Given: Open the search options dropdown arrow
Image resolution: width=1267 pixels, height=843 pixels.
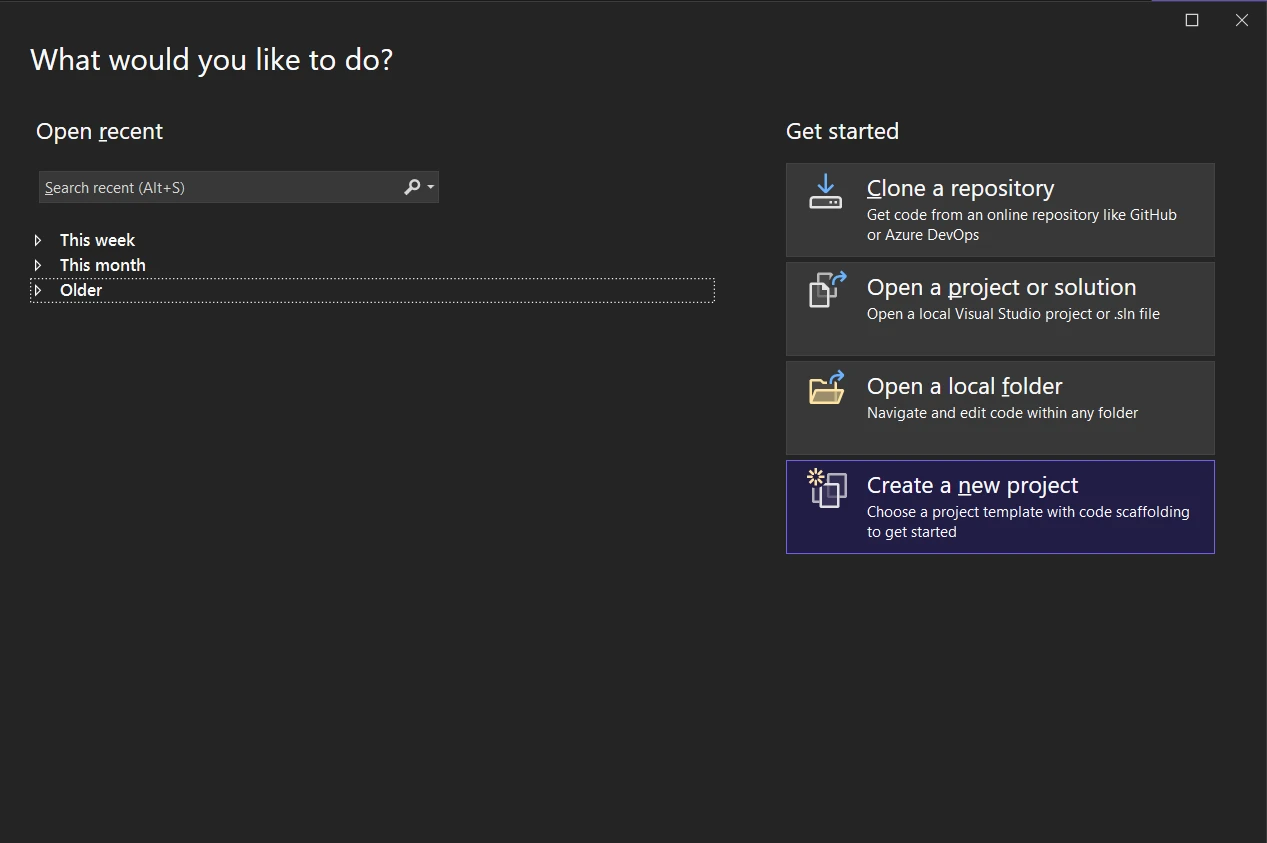Looking at the screenshot, I should pos(431,187).
